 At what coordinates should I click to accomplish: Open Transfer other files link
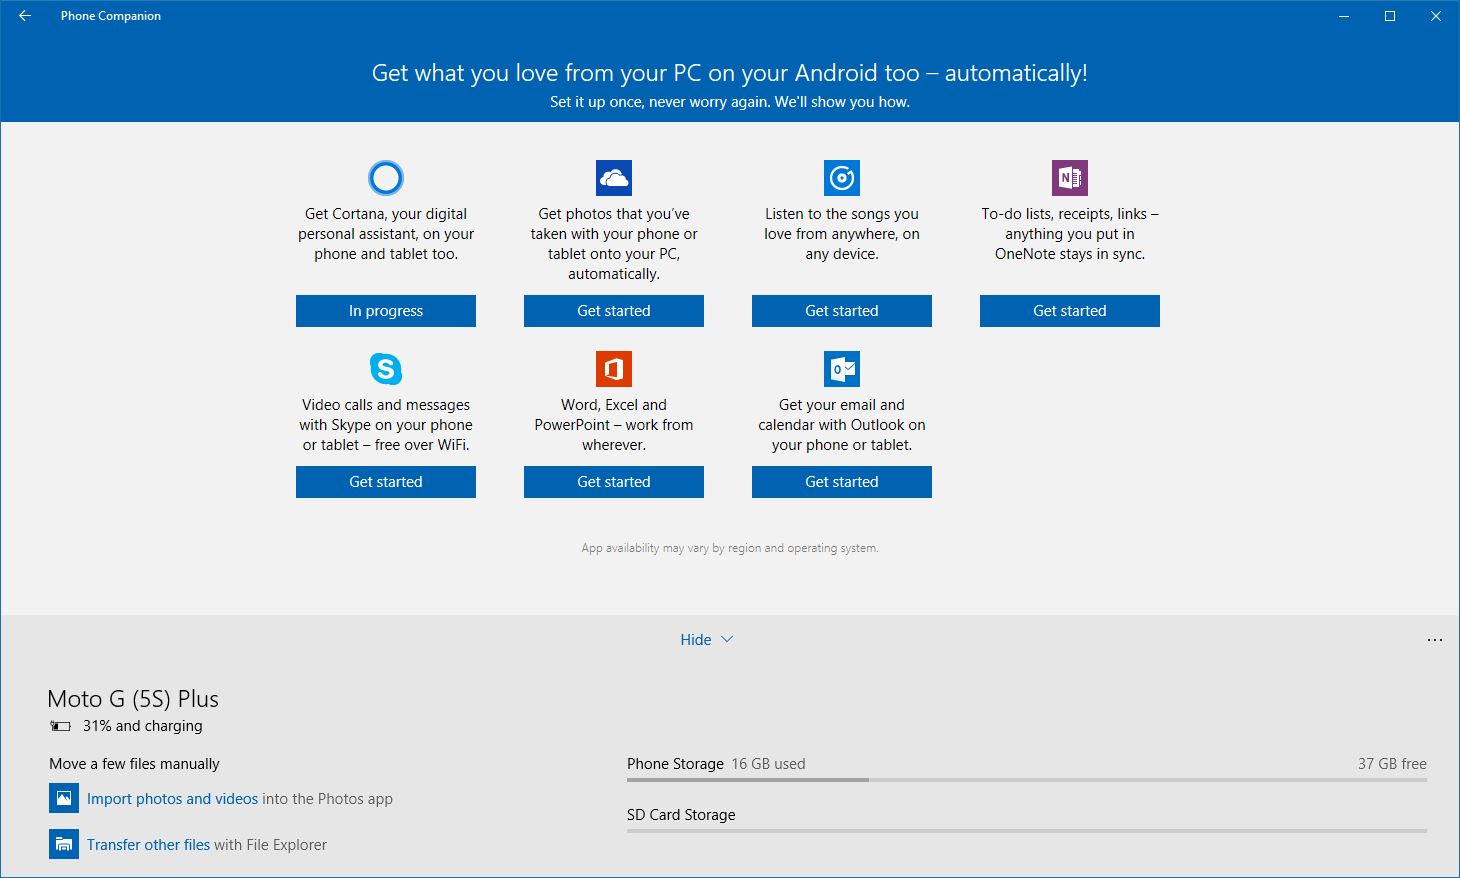point(148,845)
